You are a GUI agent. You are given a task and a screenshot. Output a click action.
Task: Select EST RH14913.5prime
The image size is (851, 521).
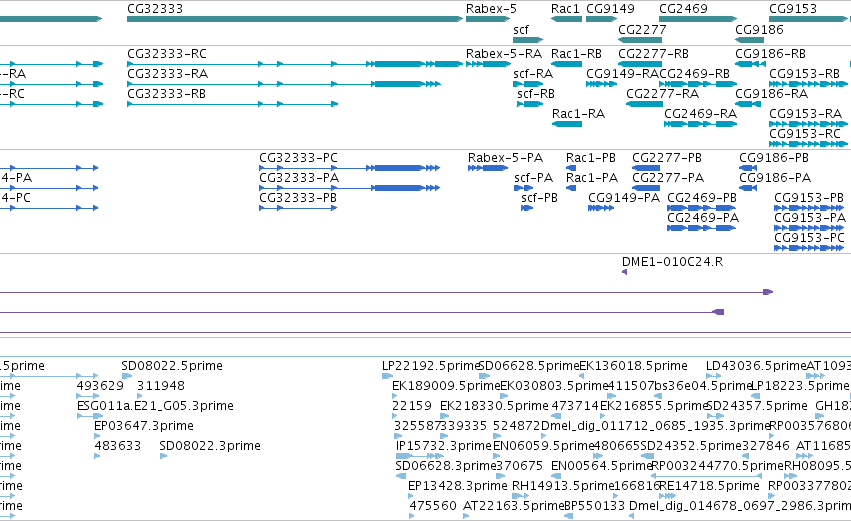tap(520, 496)
